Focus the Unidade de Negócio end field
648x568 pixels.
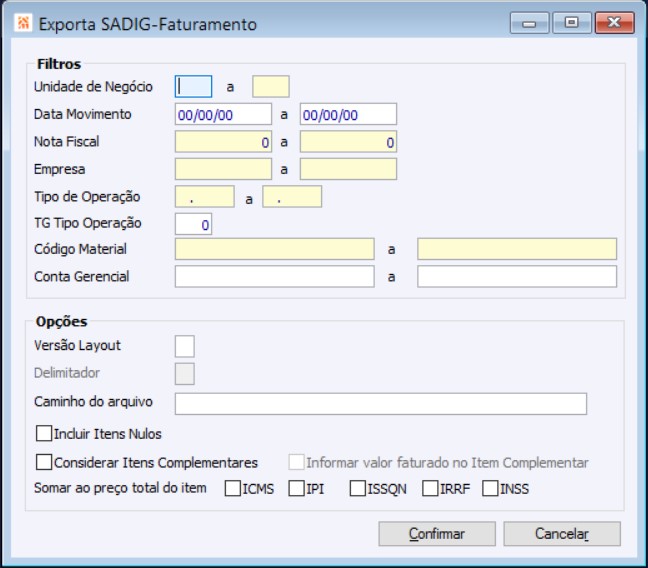click(x=271, y=86)
